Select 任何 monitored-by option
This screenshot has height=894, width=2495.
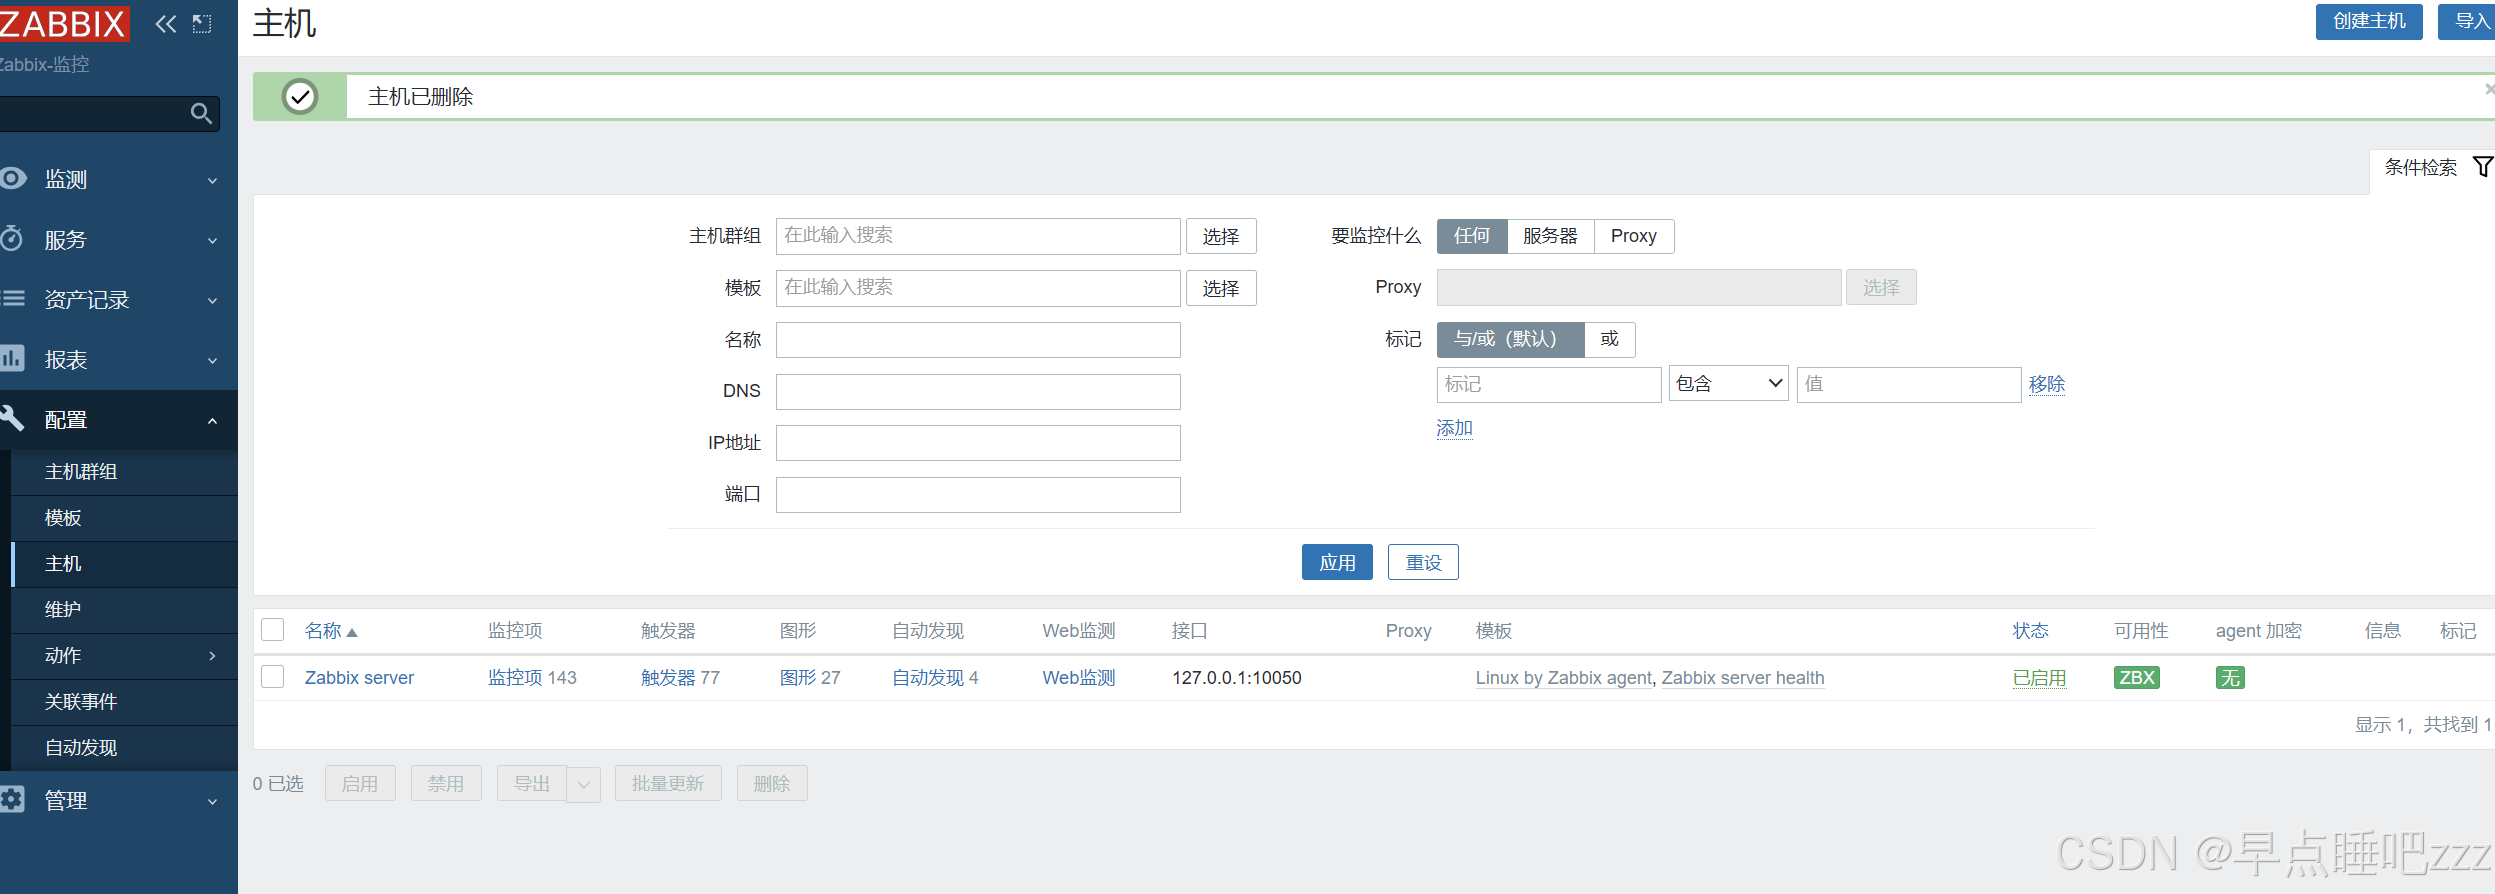[x=1472, y=236]
